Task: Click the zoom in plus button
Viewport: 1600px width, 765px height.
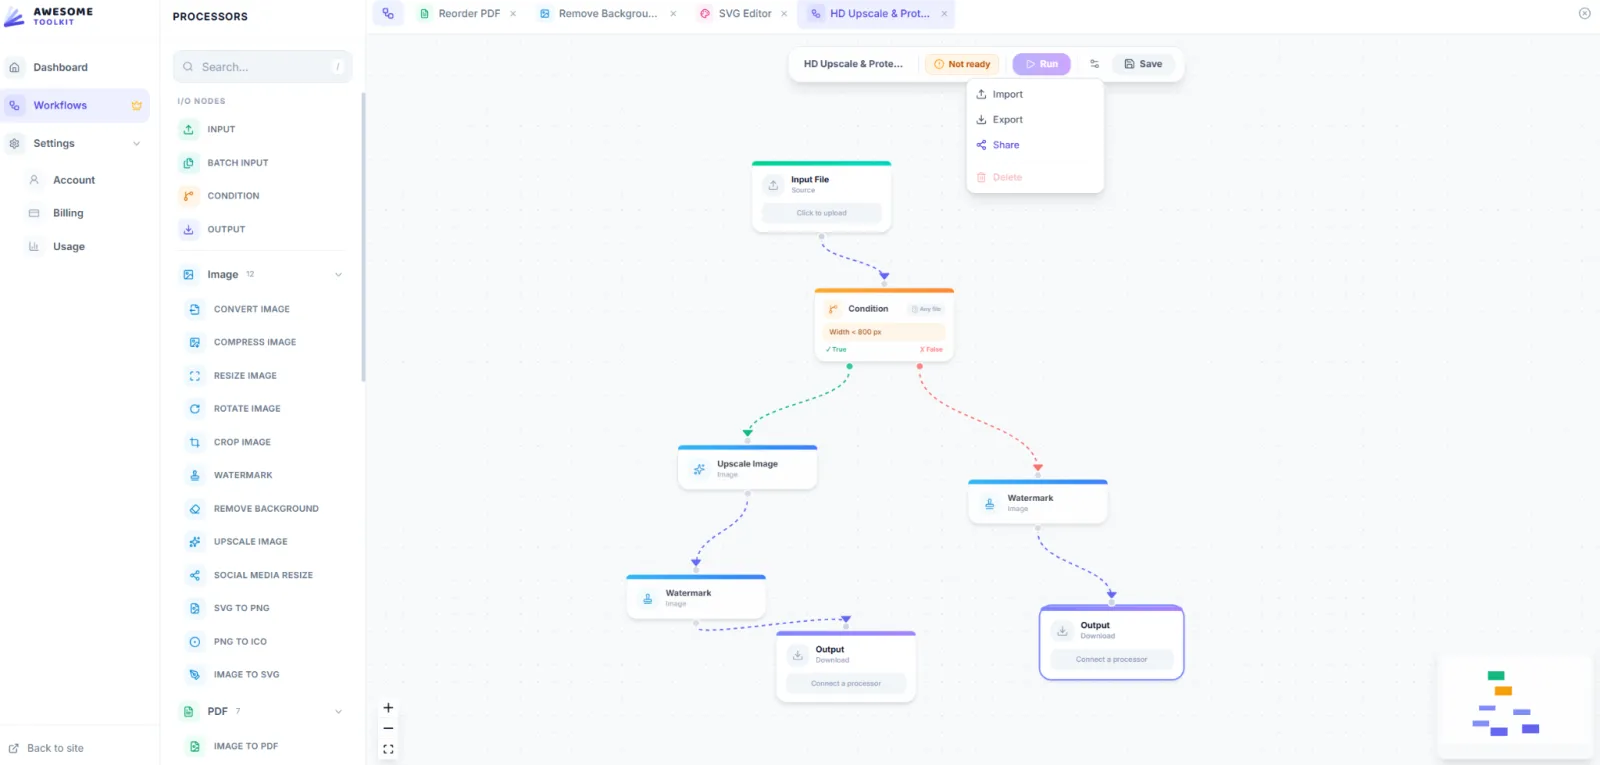Action: pos(388,708)
